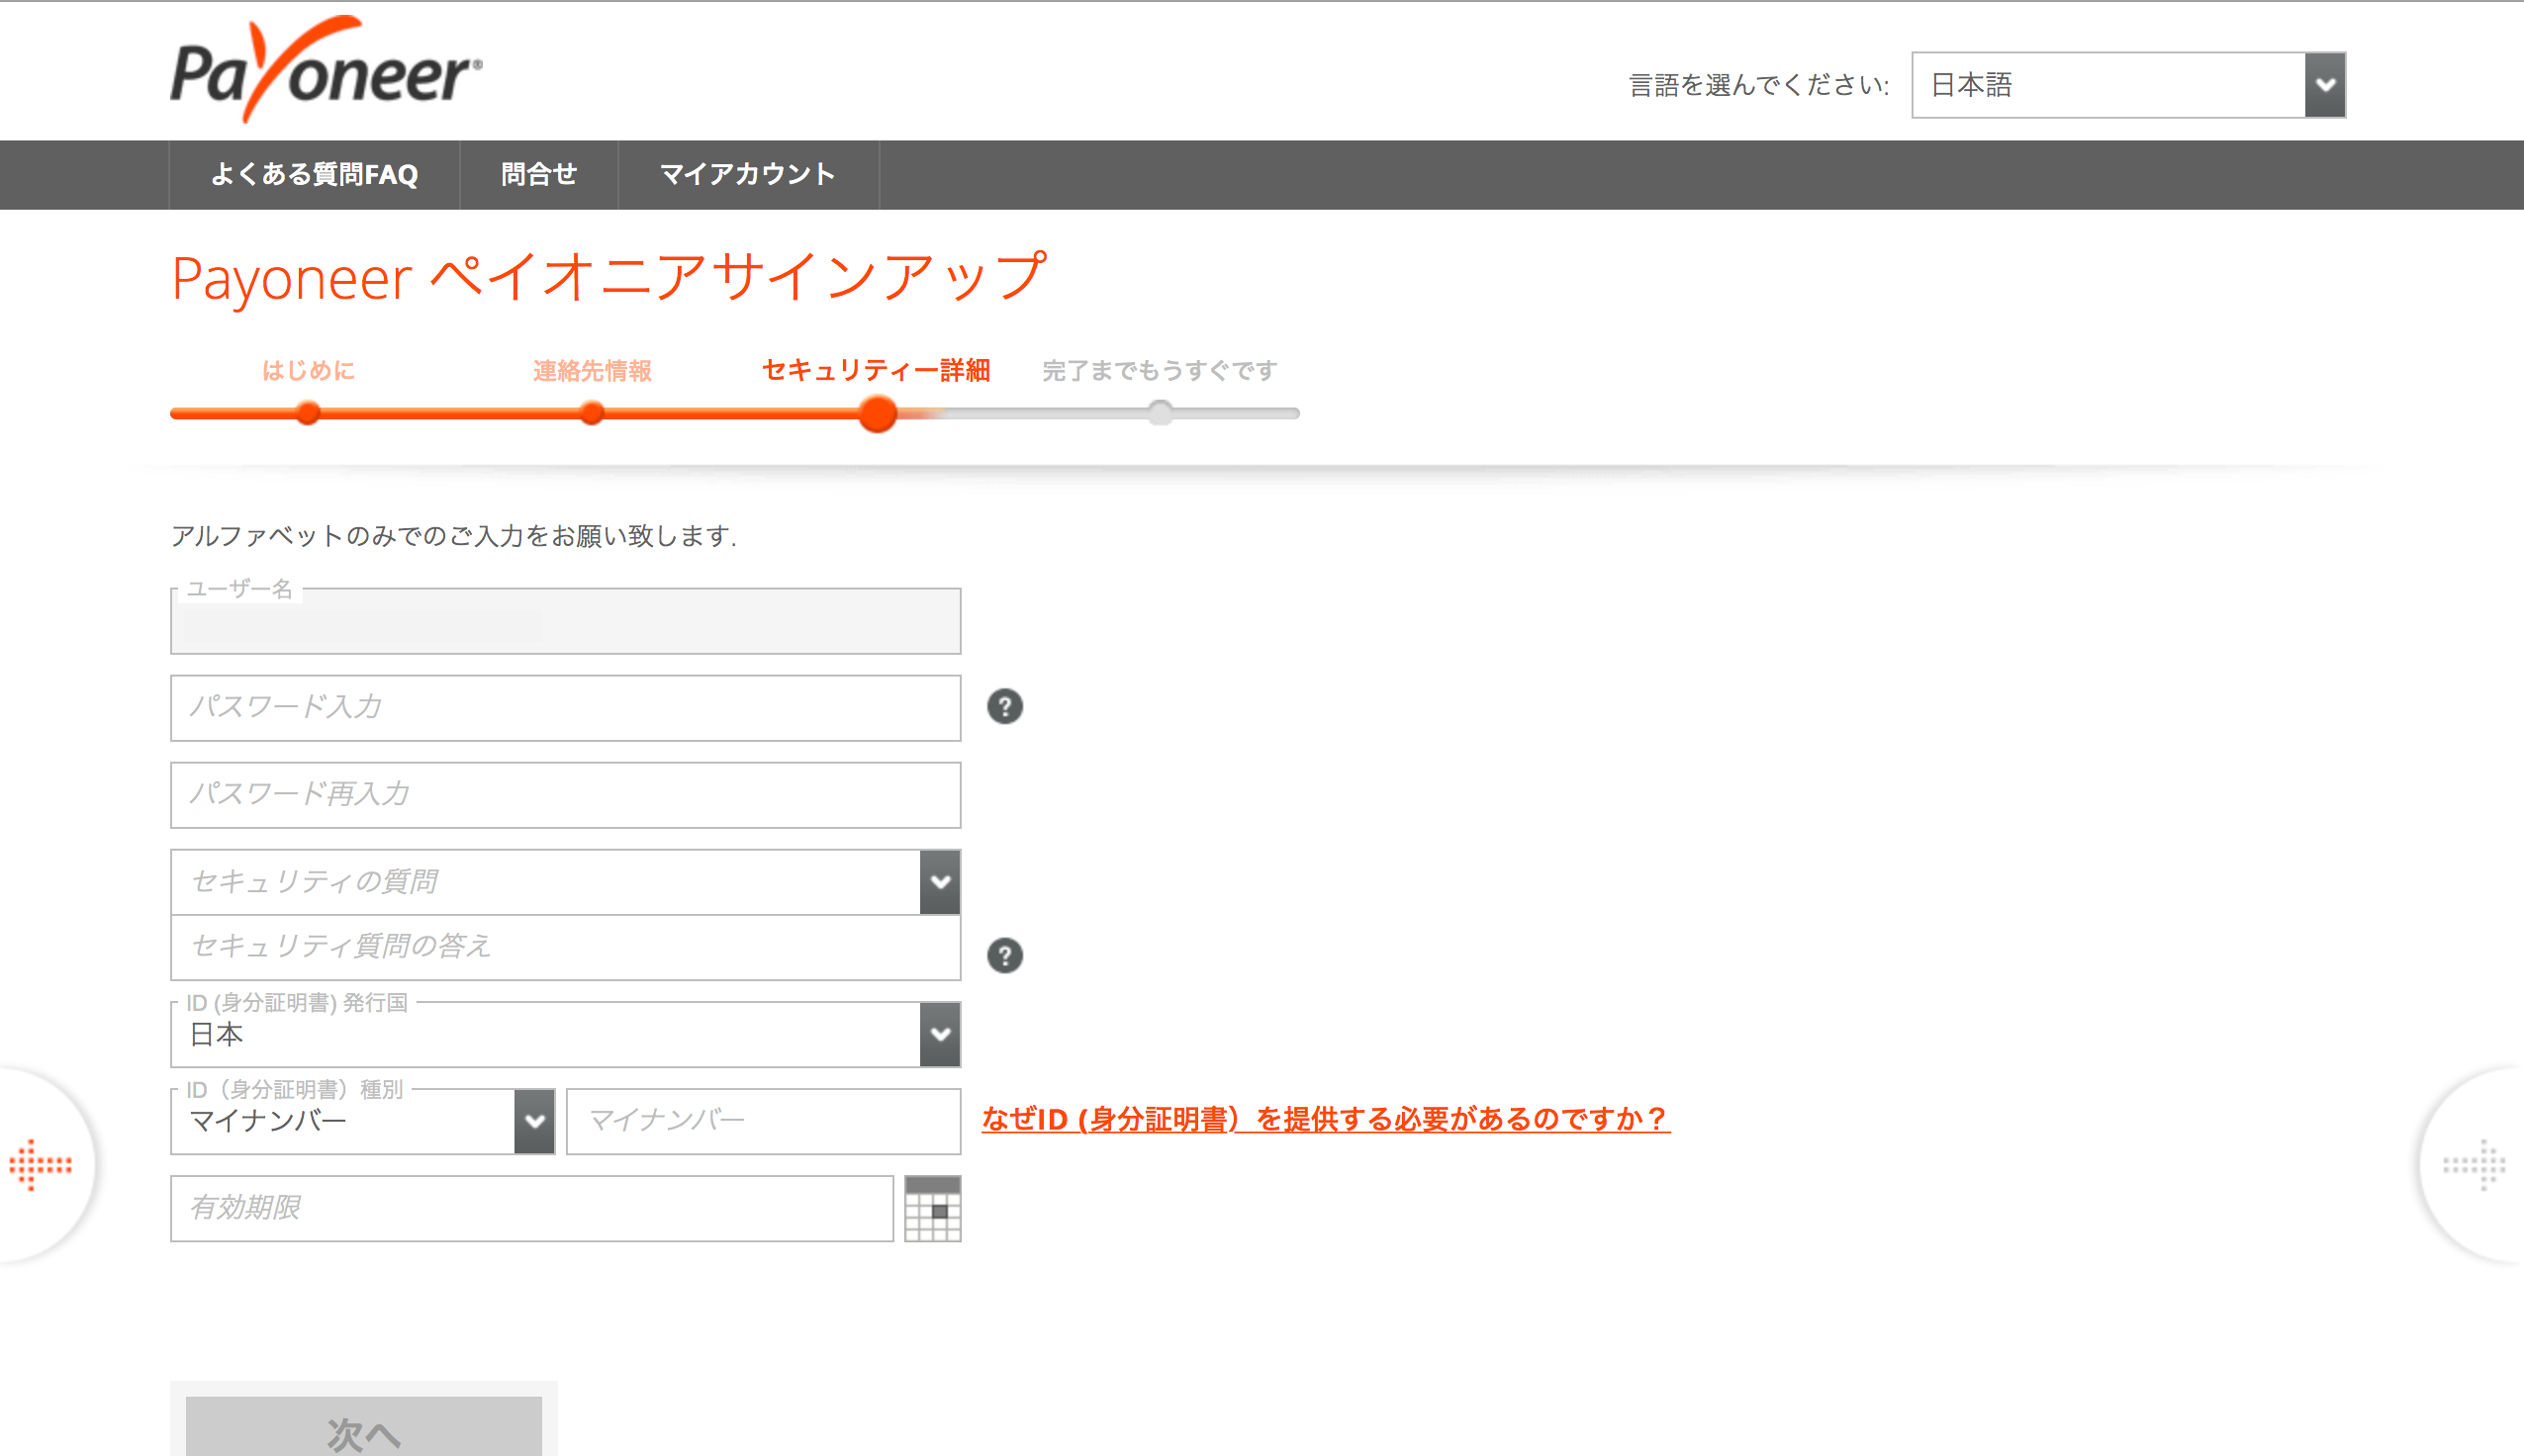Go forward with the right gray arrow

point(2474,1164)
